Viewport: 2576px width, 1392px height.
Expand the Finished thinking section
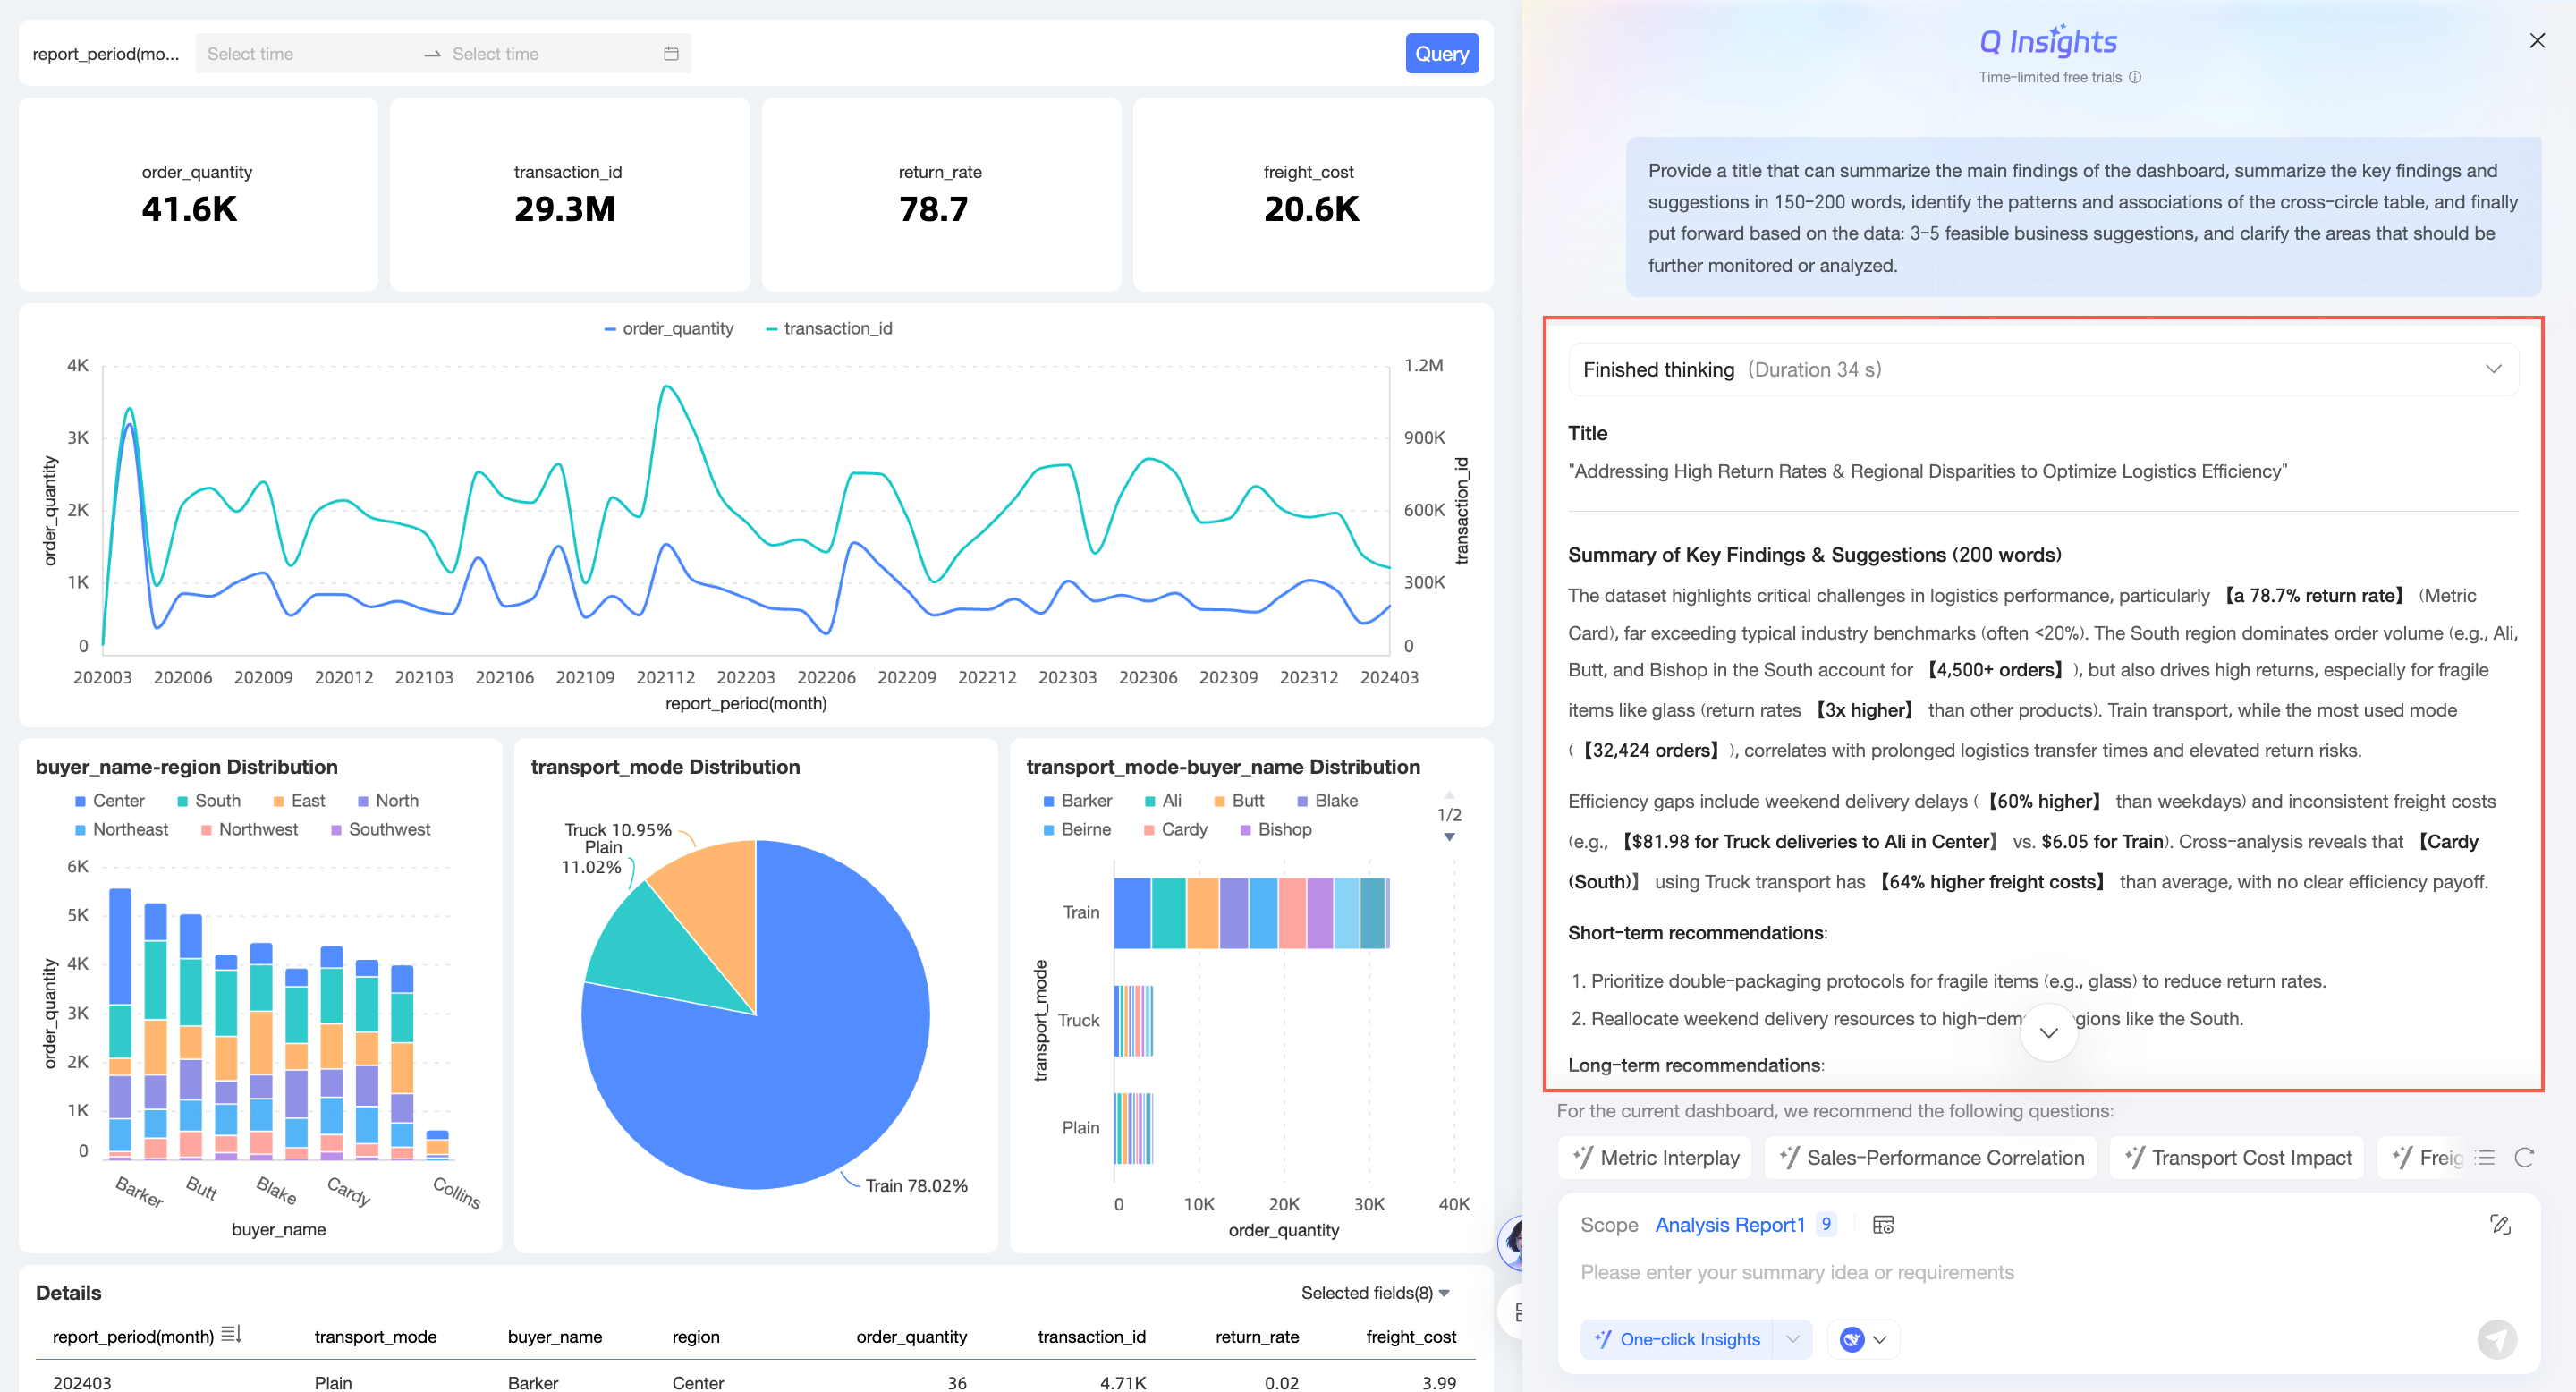[x=2493, y=369]
